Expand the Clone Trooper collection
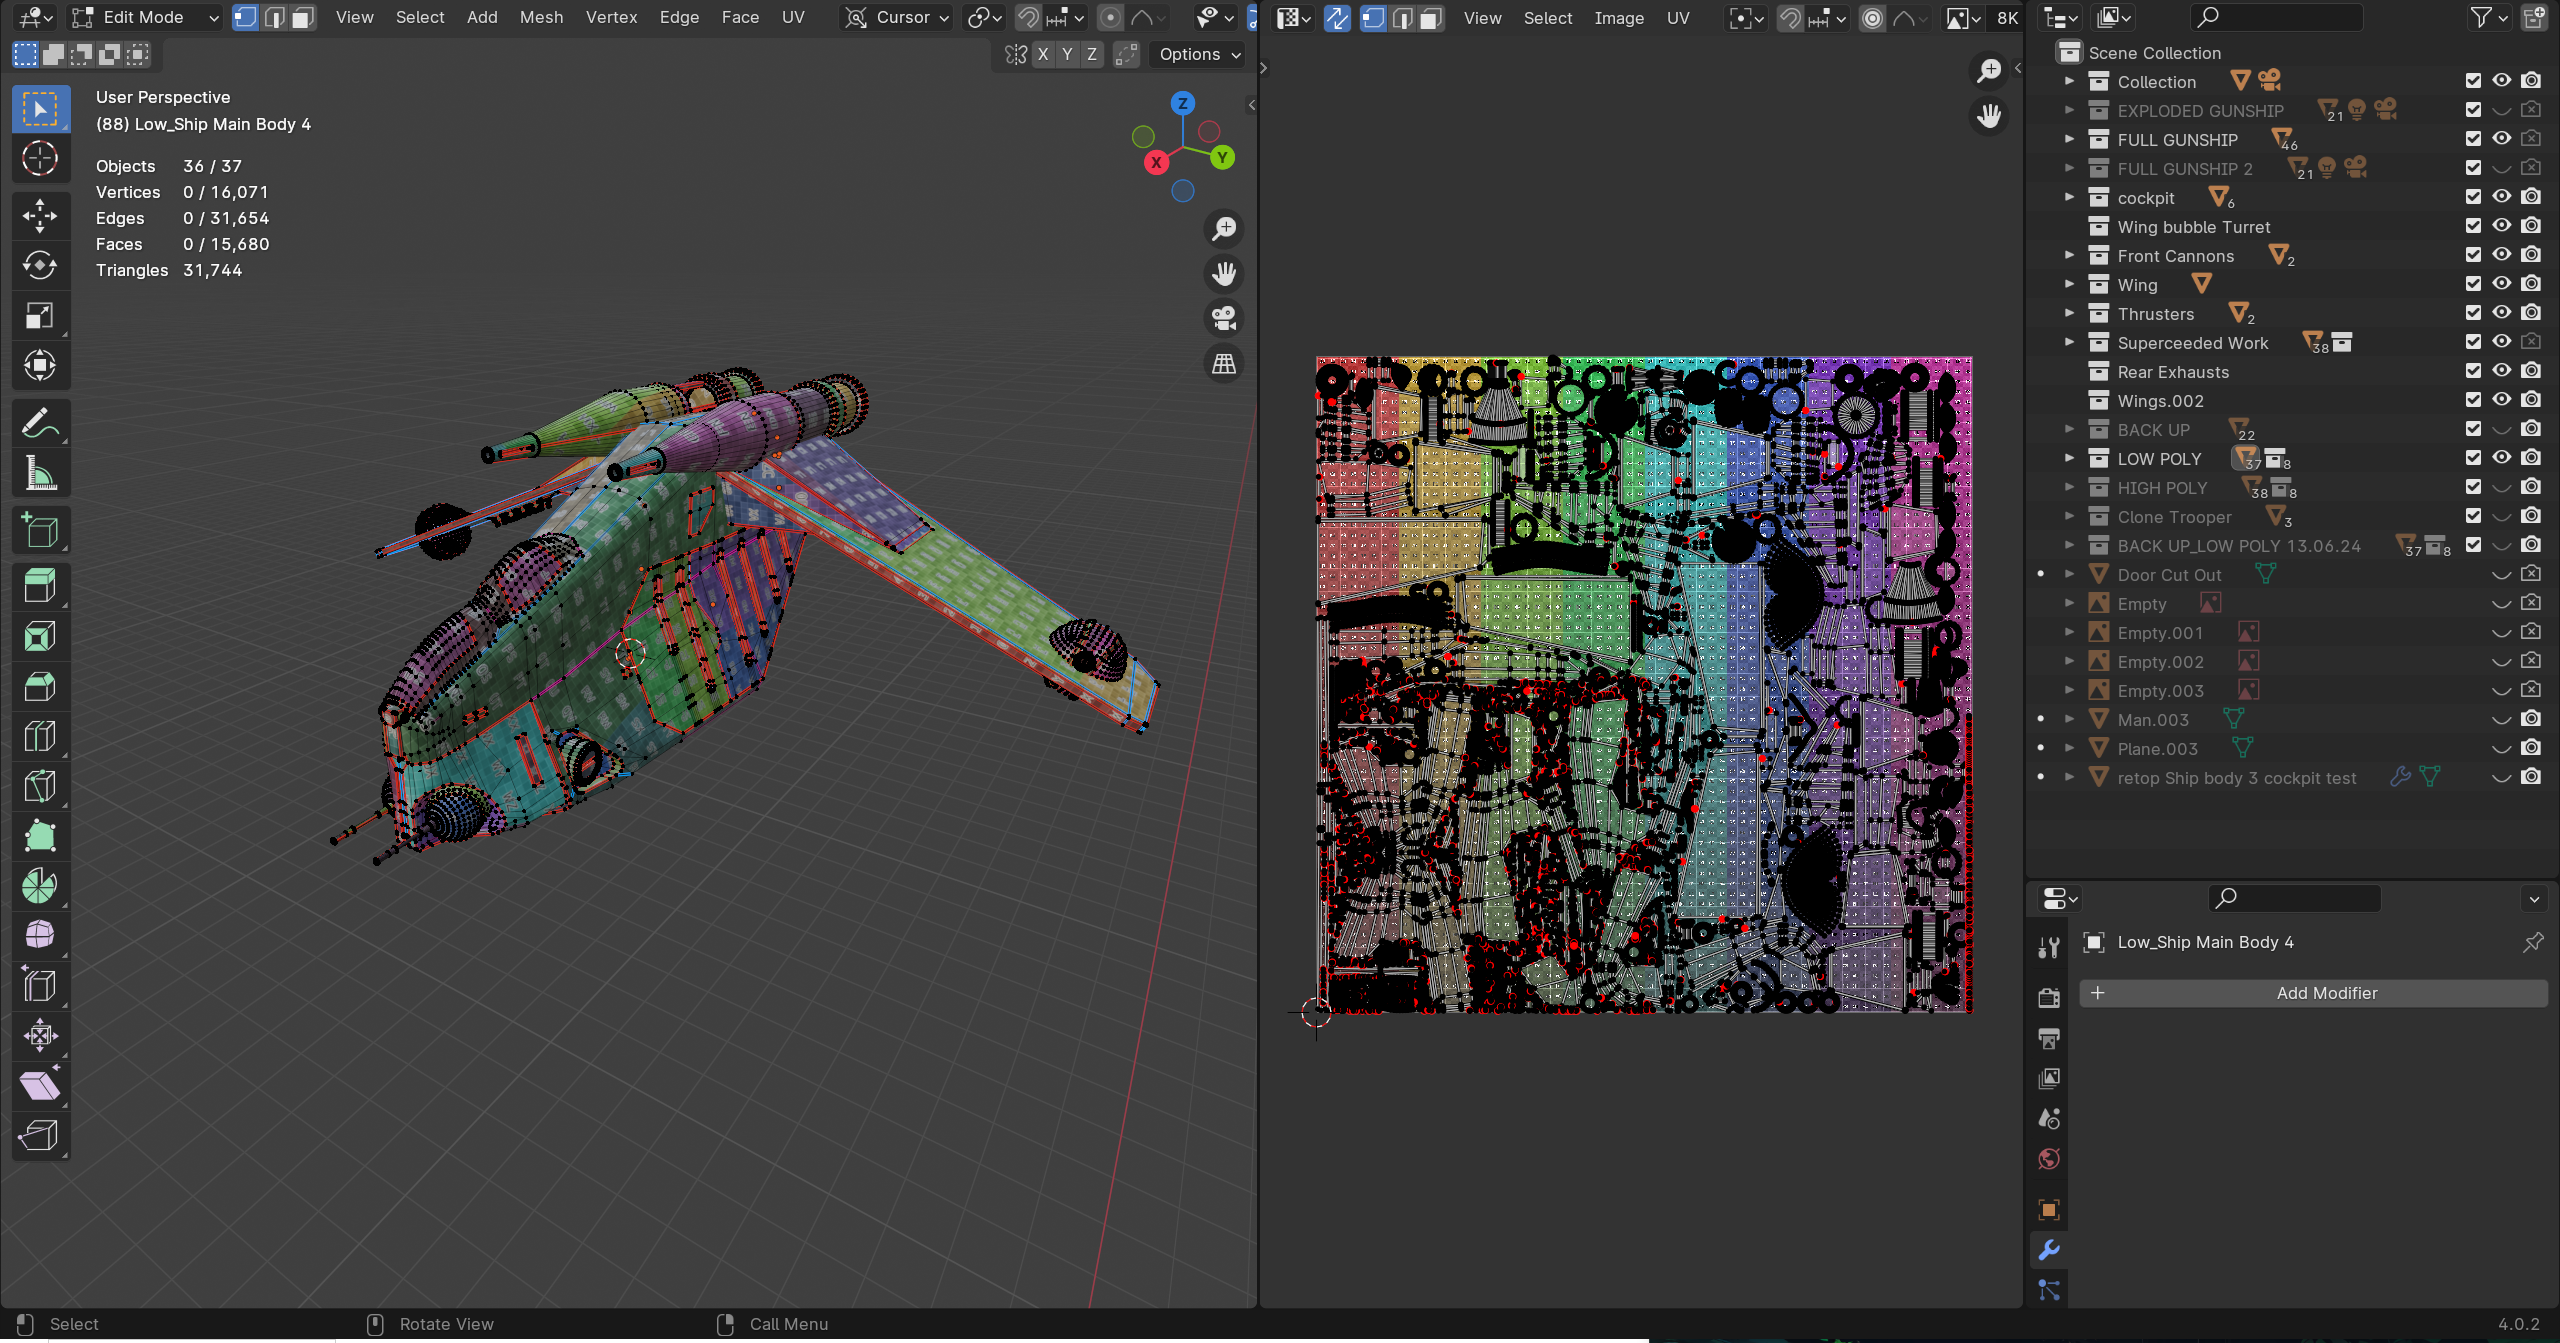This screenshot has height=1343, width=2560. coord(2070,516)
